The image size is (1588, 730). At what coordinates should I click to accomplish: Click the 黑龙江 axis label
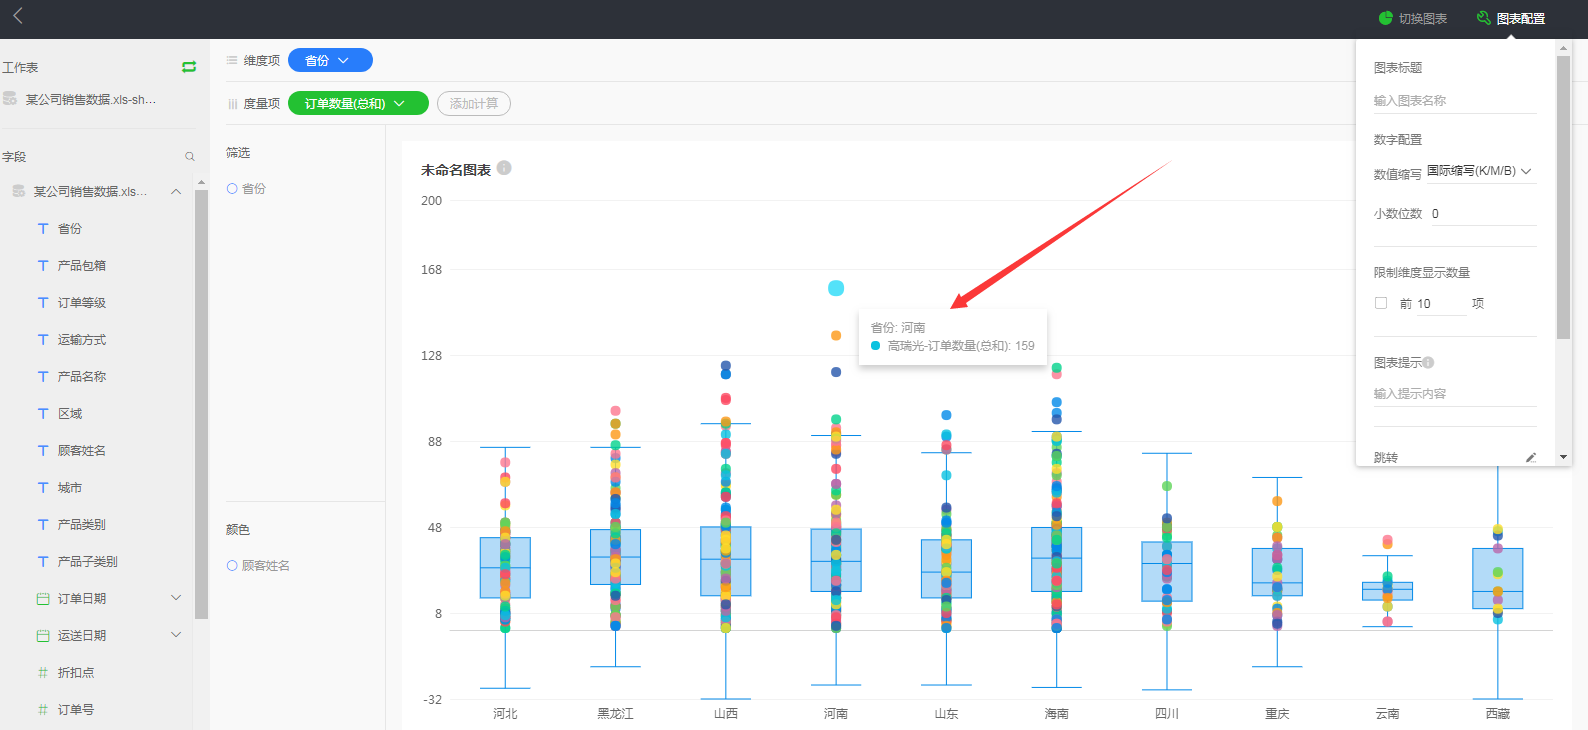pyautogui.click(x=615, y=714)
